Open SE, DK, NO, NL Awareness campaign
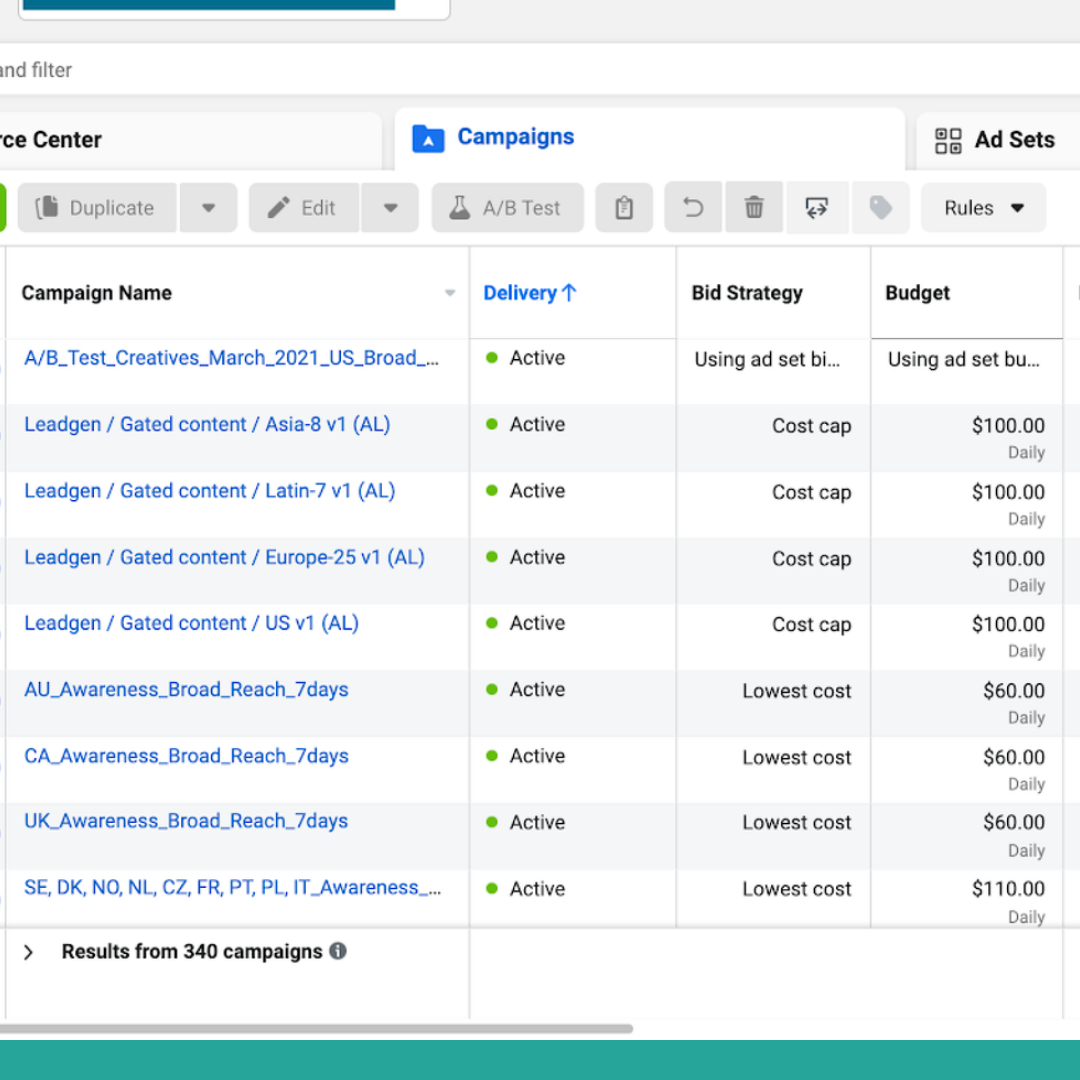 tap(233, 887)
